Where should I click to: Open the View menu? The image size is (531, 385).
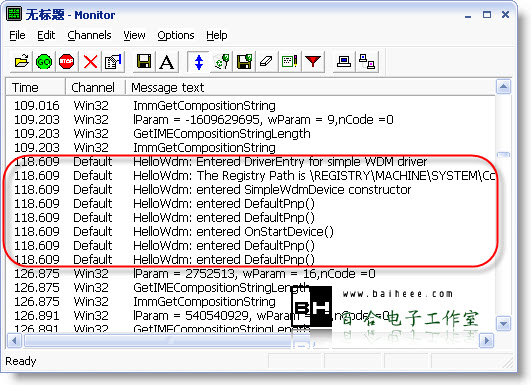coord(134,35)
